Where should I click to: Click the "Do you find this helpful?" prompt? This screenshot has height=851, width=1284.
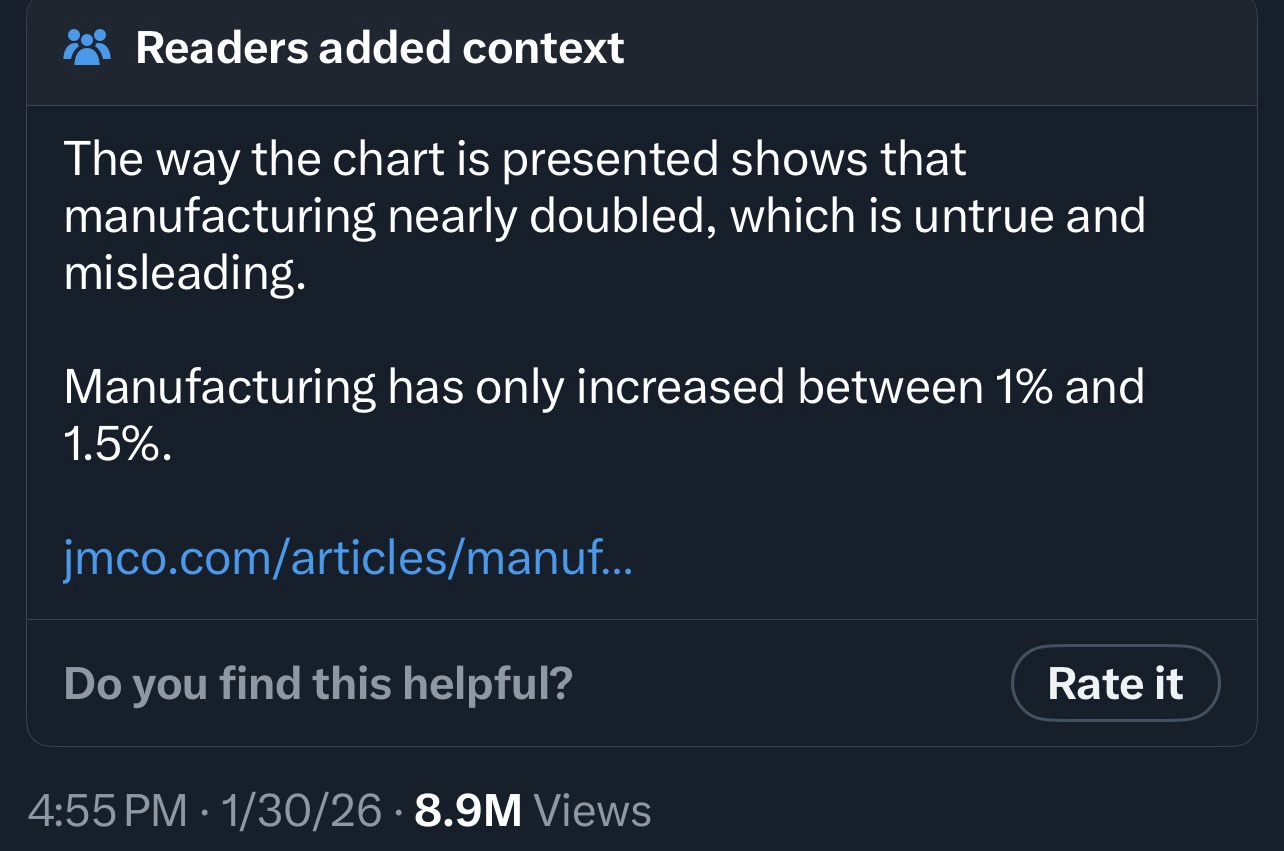pos(318,683)
